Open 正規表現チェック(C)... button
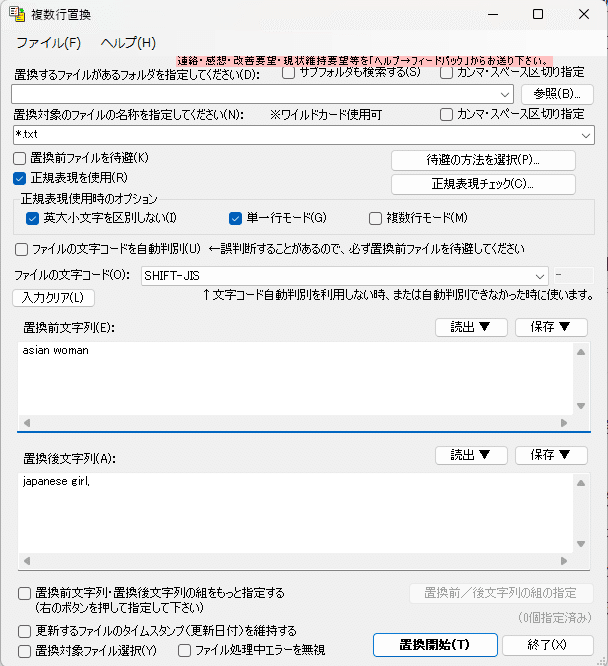The width and height of the screenshot is (608, 666). tap(483, 184)
